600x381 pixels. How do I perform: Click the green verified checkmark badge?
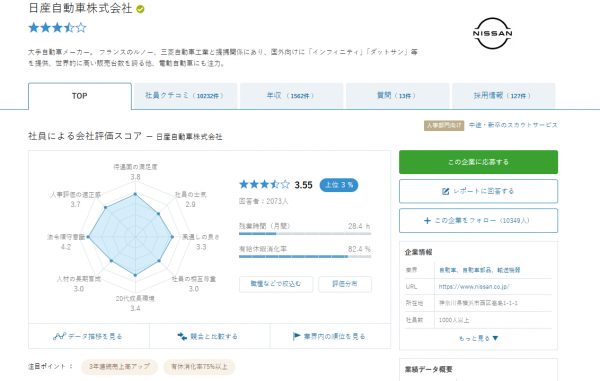(x=140, y=9)
